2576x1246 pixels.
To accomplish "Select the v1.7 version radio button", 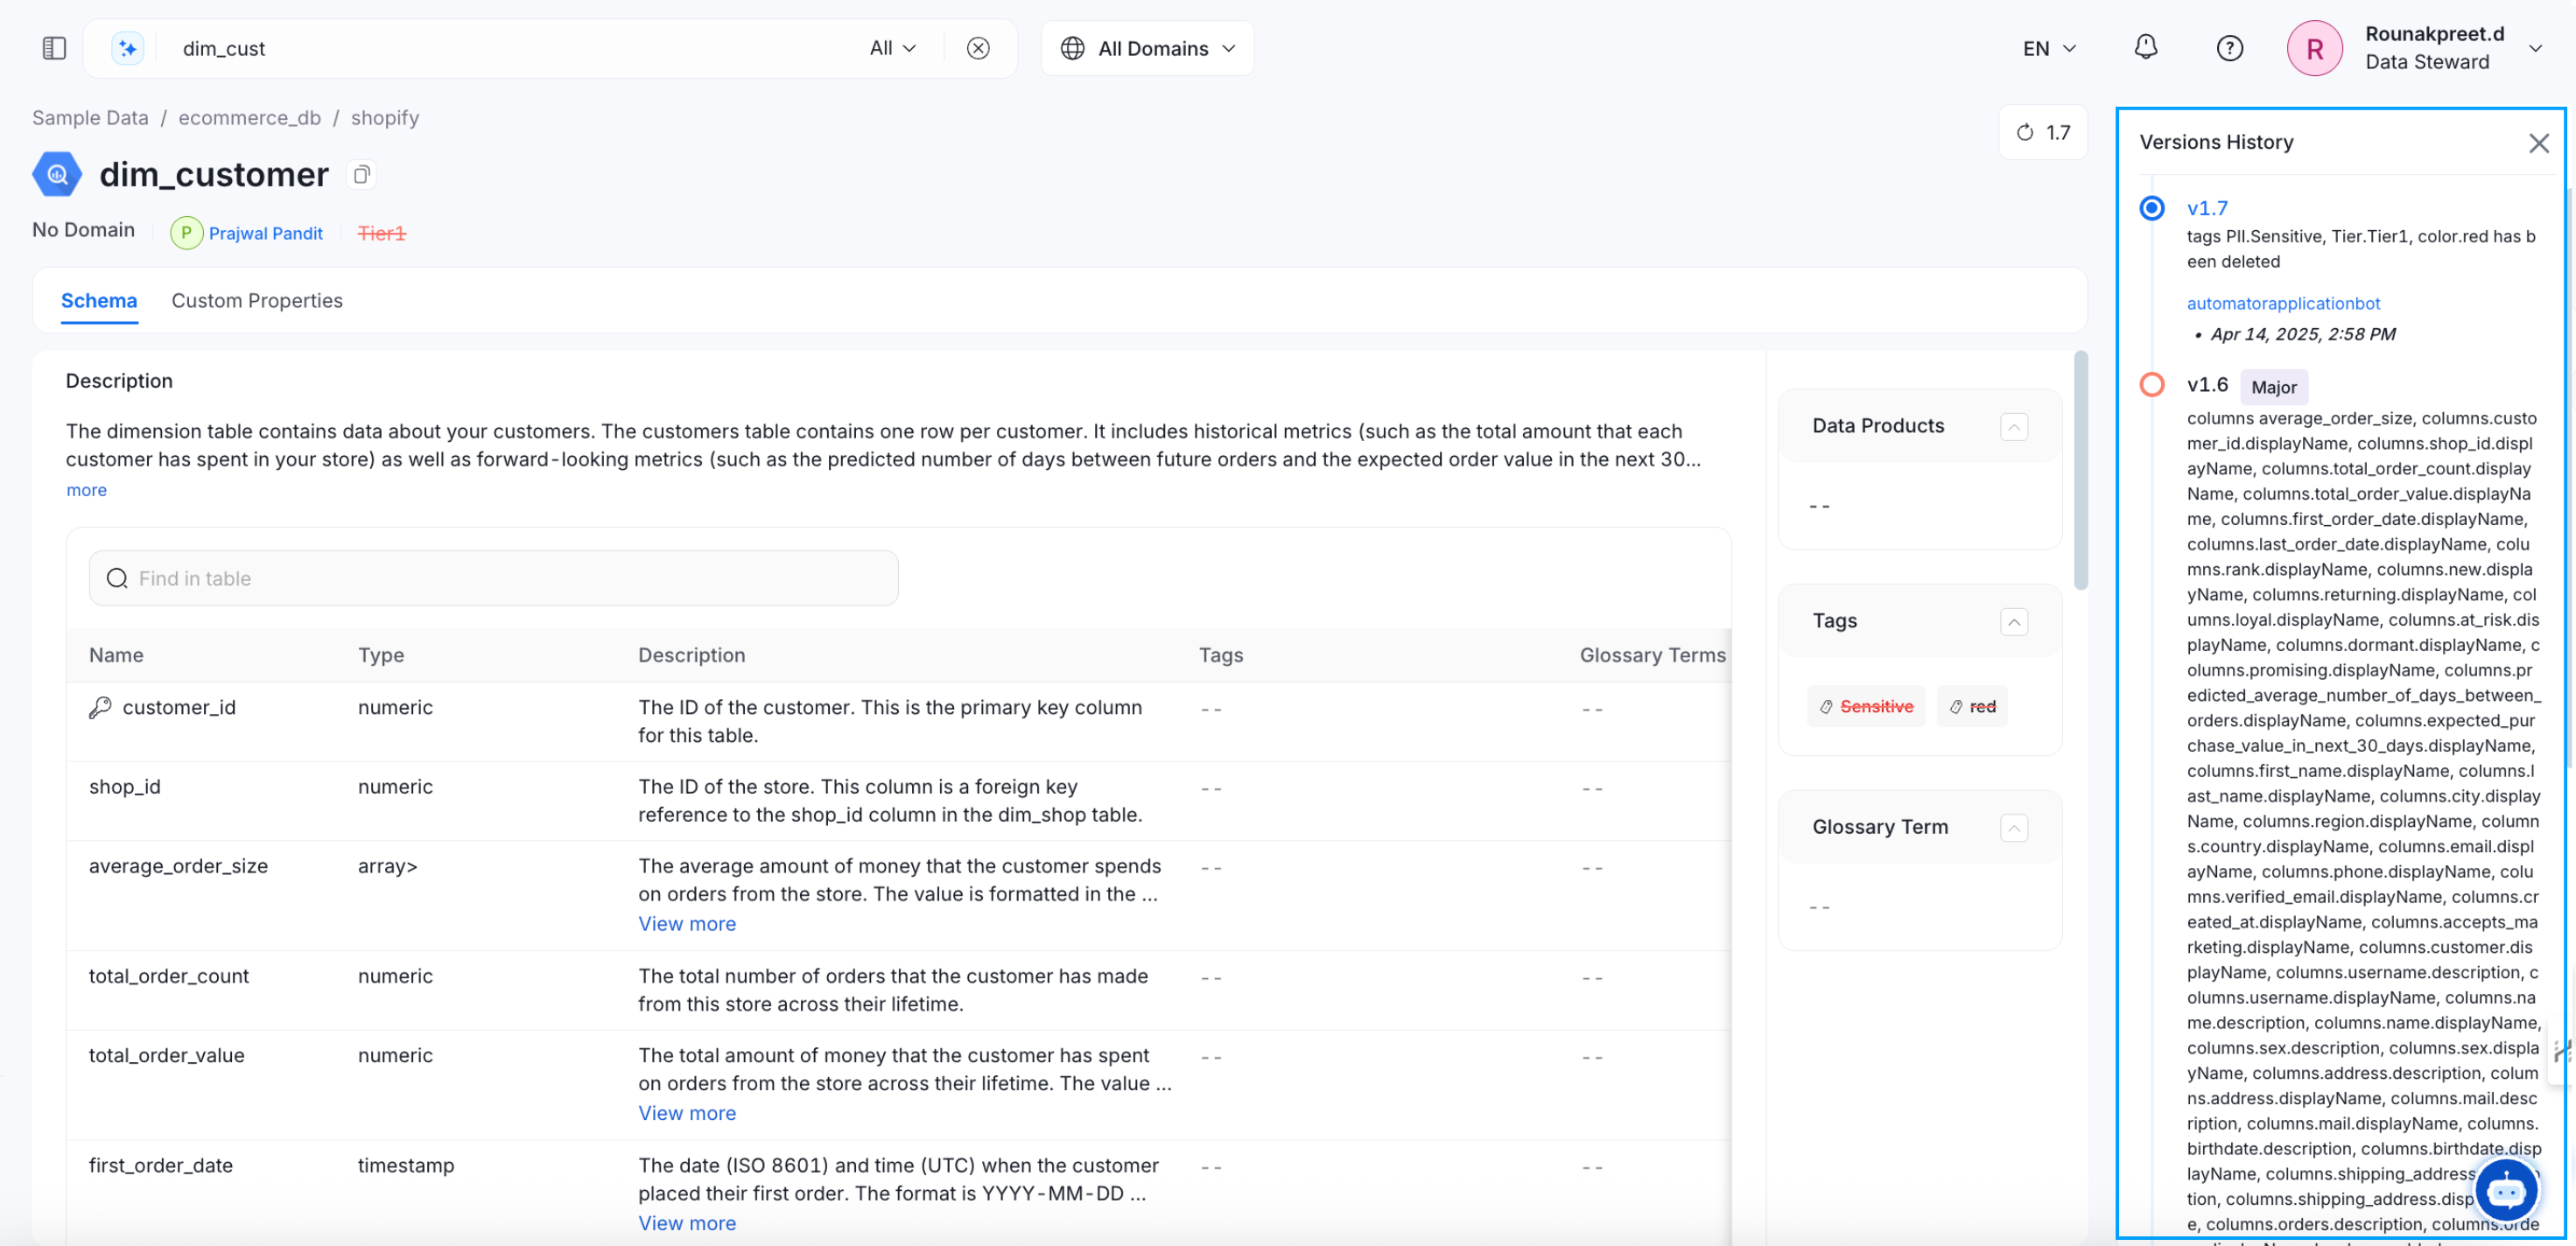I will pyautogui.click(x=2152, y=208).
